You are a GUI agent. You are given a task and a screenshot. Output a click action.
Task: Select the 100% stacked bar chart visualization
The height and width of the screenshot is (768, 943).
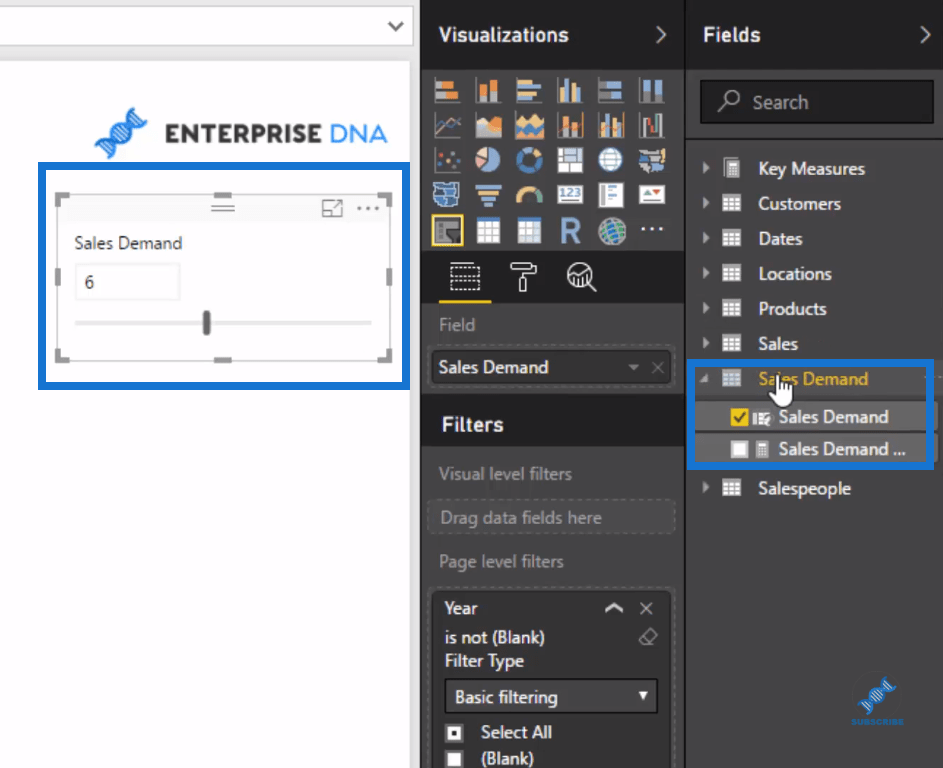tap(610, 91)
